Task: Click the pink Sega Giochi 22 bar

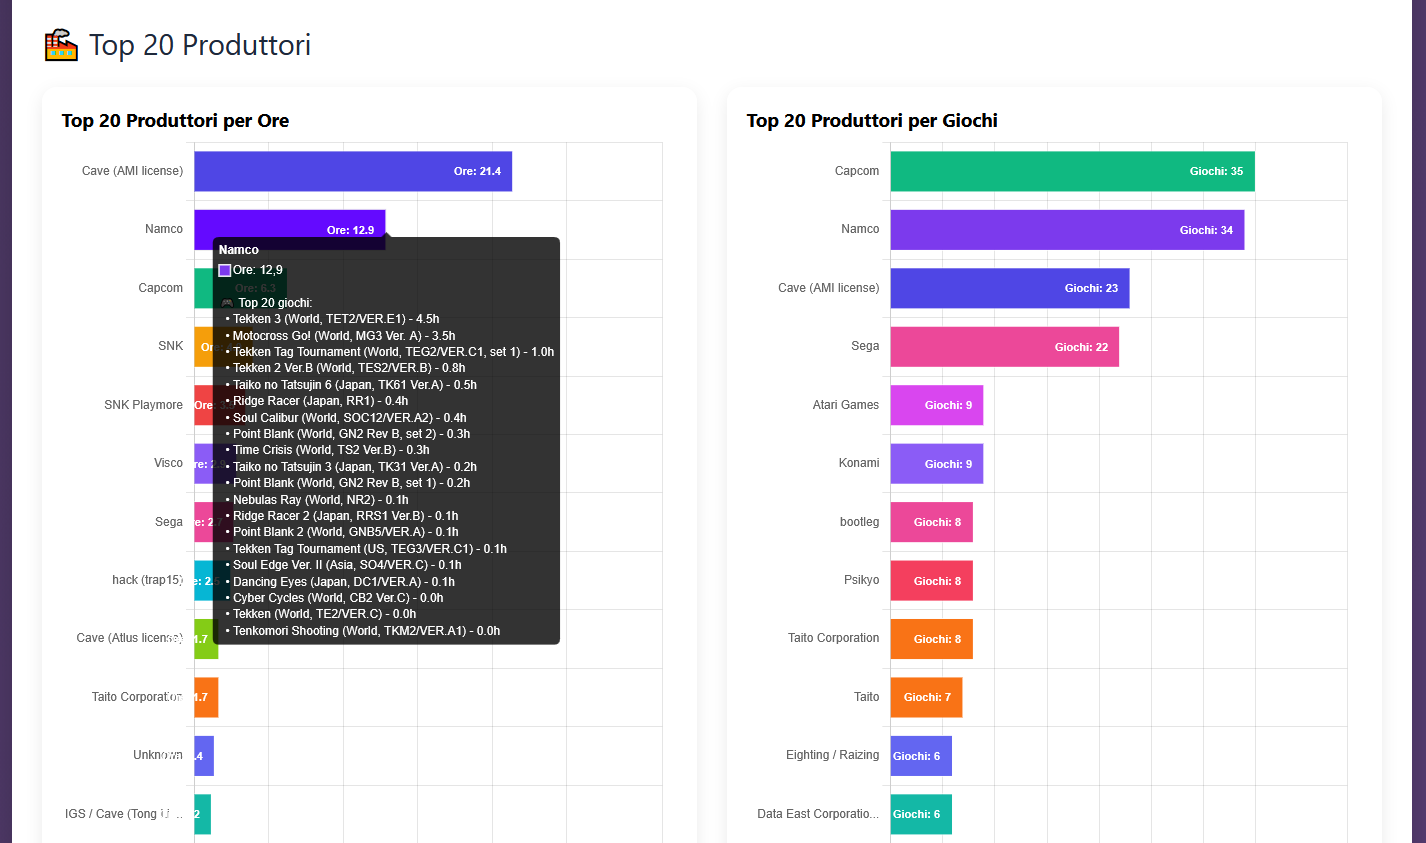Action: (1005, 347)
